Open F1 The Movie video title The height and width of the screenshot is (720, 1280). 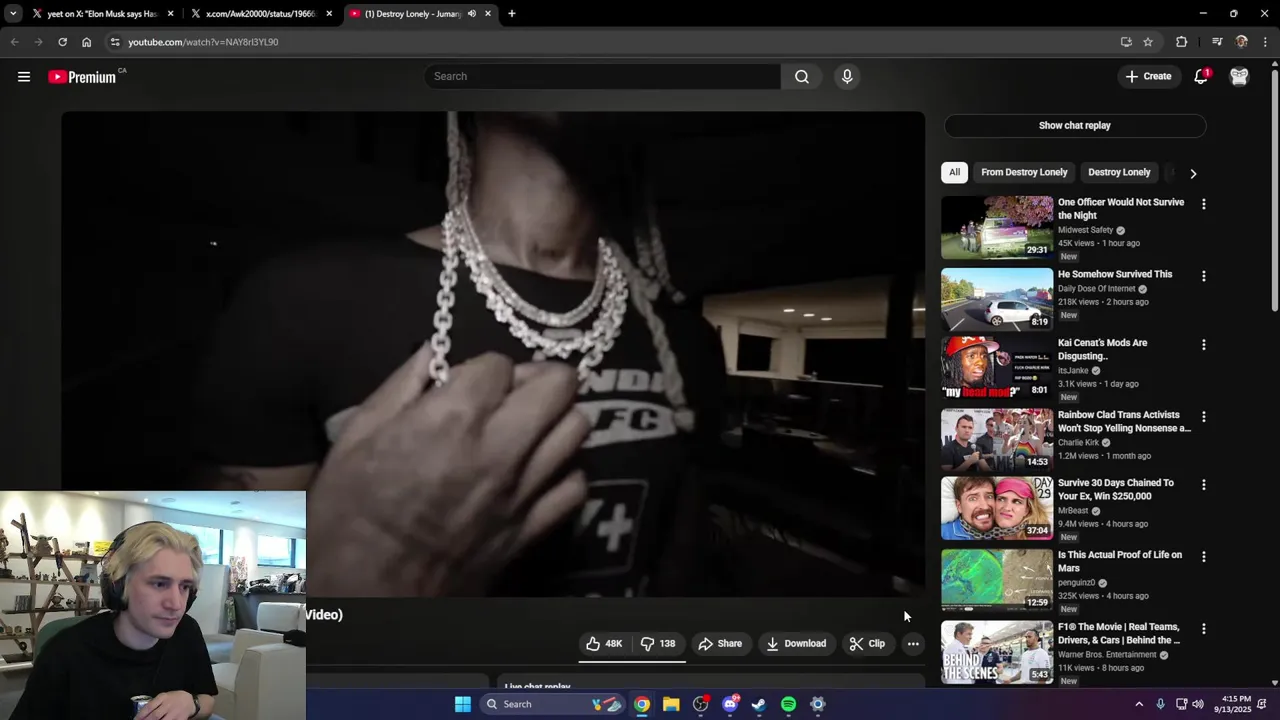[x=1119, y=633]
